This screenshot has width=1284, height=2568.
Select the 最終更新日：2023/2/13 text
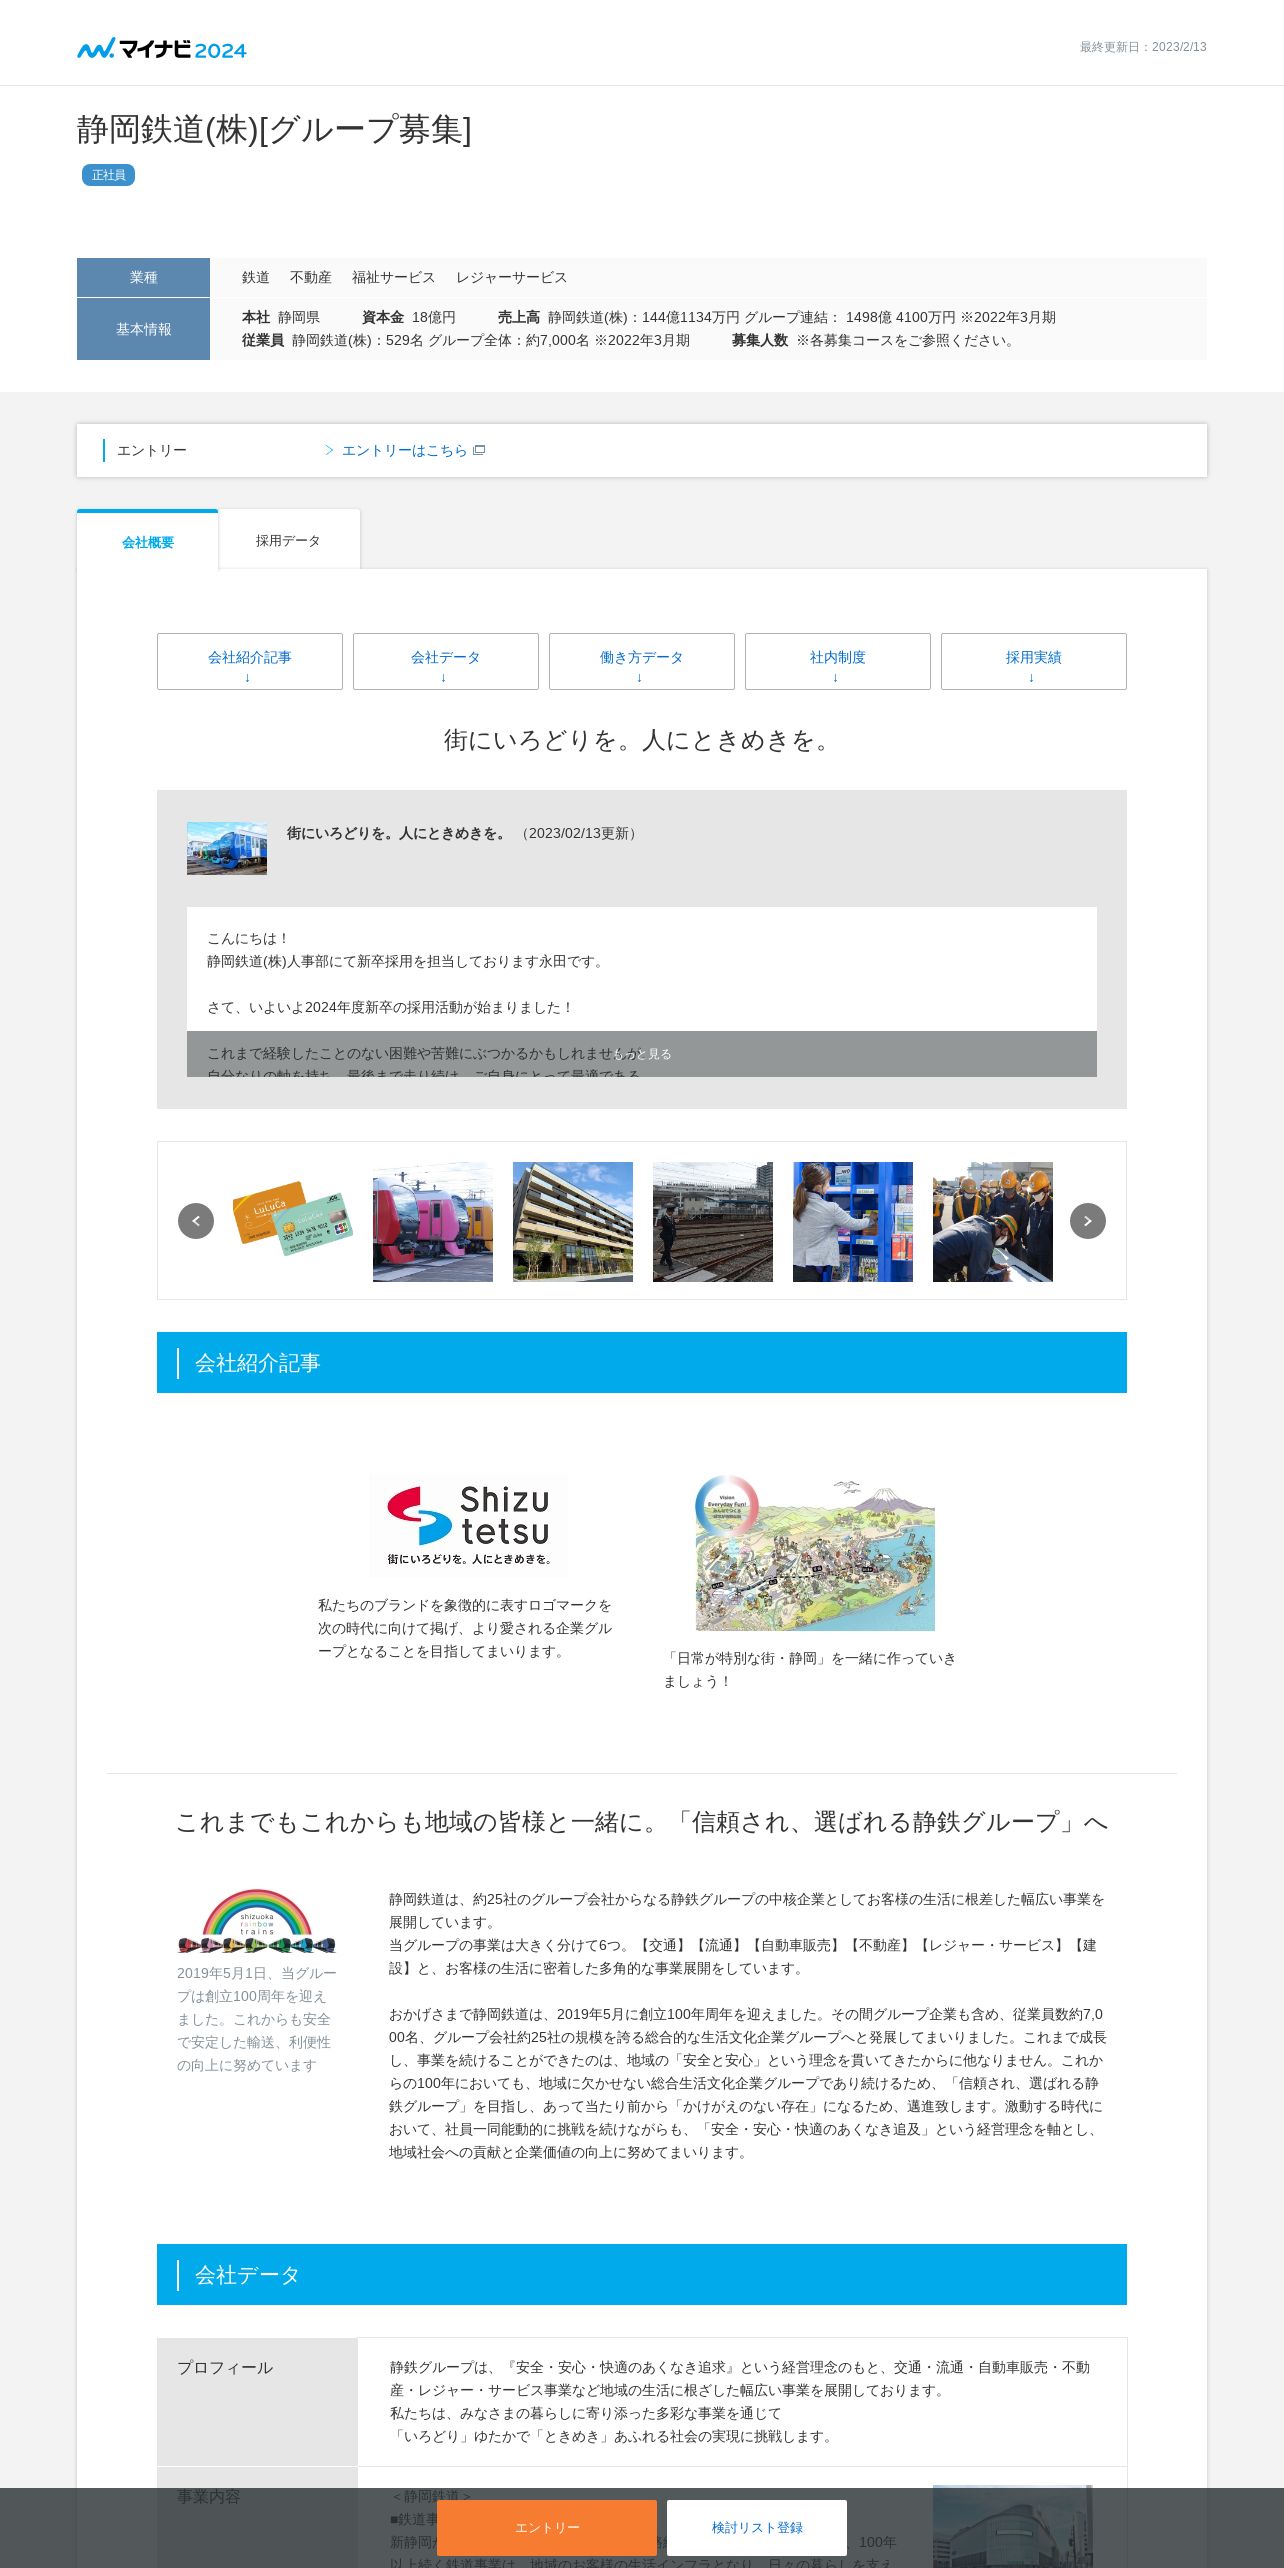(1143, 47)
